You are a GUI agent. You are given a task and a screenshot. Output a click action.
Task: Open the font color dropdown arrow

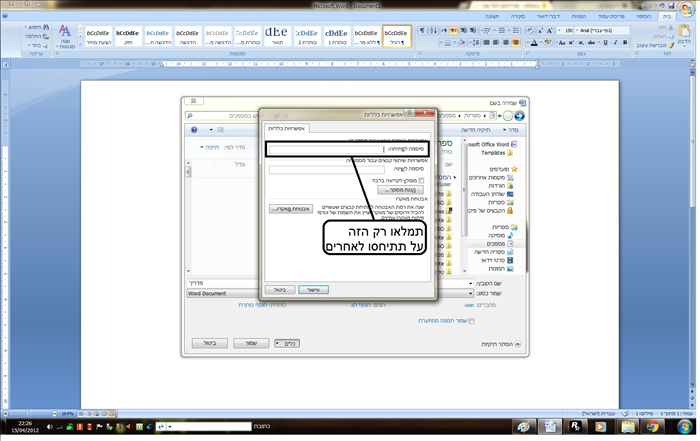click(528, 42)
